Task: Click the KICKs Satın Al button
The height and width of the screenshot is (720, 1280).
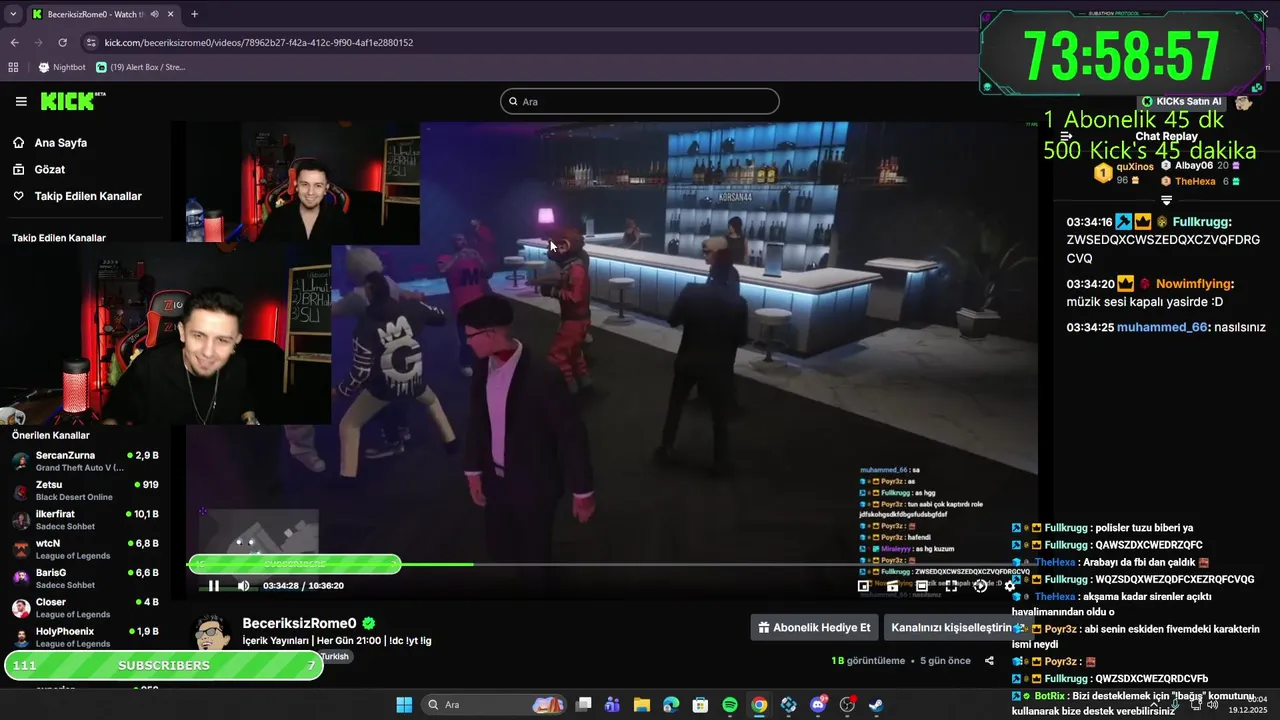Action: click(1182, 102)
